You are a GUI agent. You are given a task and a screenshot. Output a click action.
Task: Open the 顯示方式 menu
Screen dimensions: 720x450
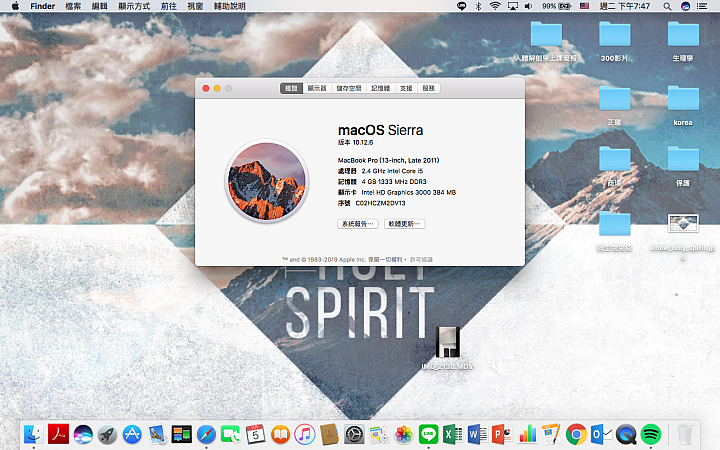tap(134, 6)
